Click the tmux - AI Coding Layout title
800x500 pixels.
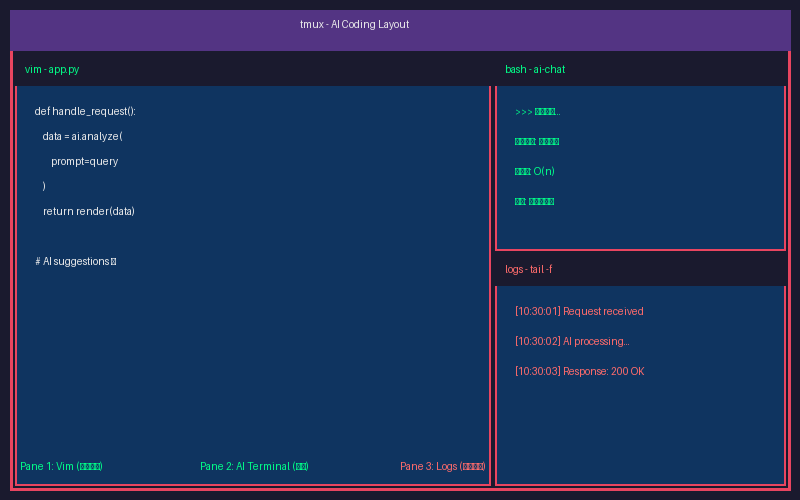354,24
